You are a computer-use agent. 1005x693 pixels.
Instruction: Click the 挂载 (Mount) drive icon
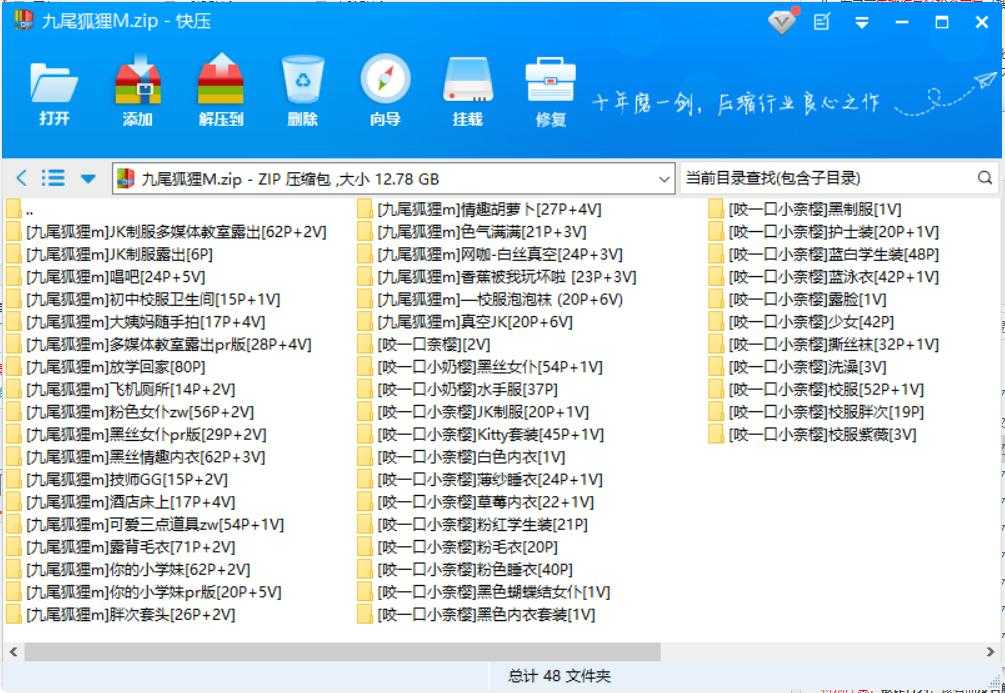468,90
